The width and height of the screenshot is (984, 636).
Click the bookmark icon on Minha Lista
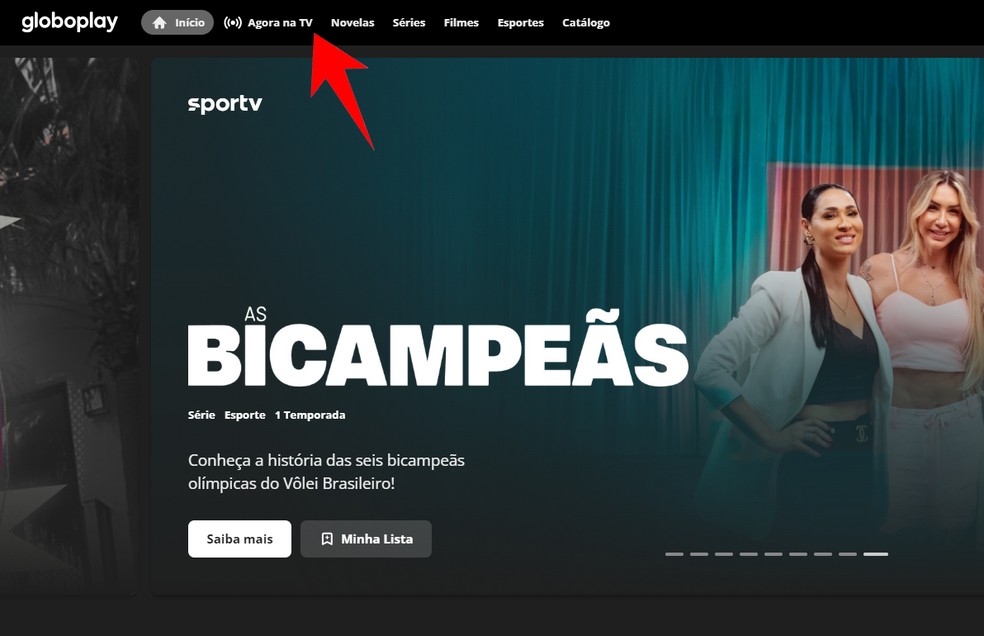[327, 539]
